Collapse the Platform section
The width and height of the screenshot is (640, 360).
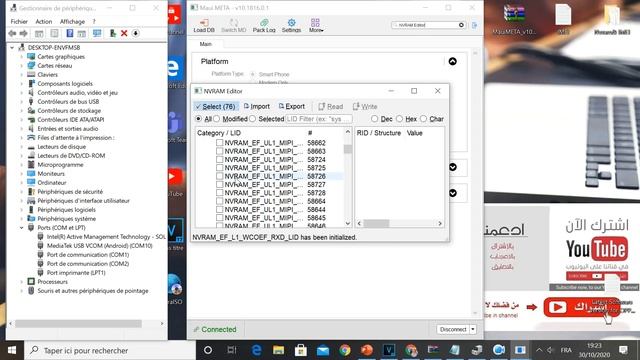click(x=452, y=61)
